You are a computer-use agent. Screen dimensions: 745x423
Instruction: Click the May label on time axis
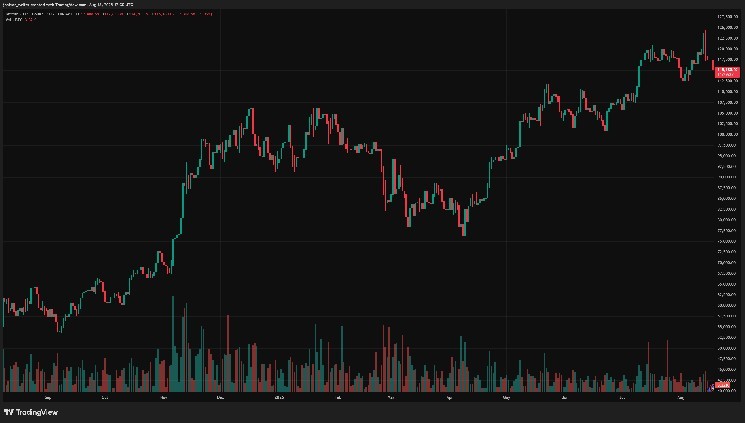tap(506, 397)
